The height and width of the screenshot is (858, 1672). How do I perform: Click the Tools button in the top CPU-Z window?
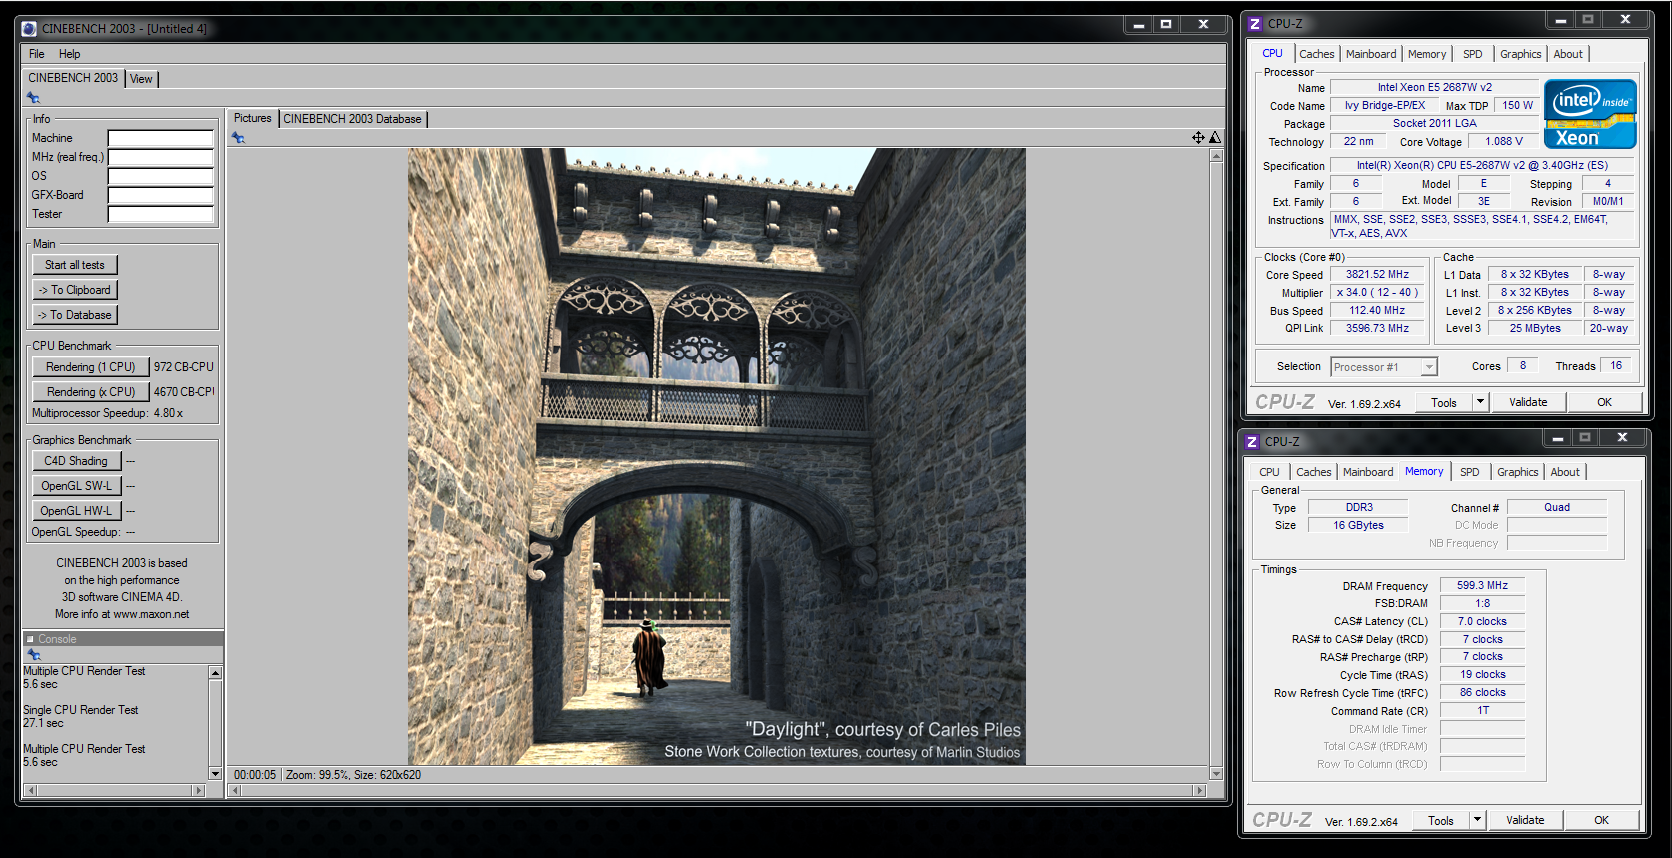point(1444,402)
